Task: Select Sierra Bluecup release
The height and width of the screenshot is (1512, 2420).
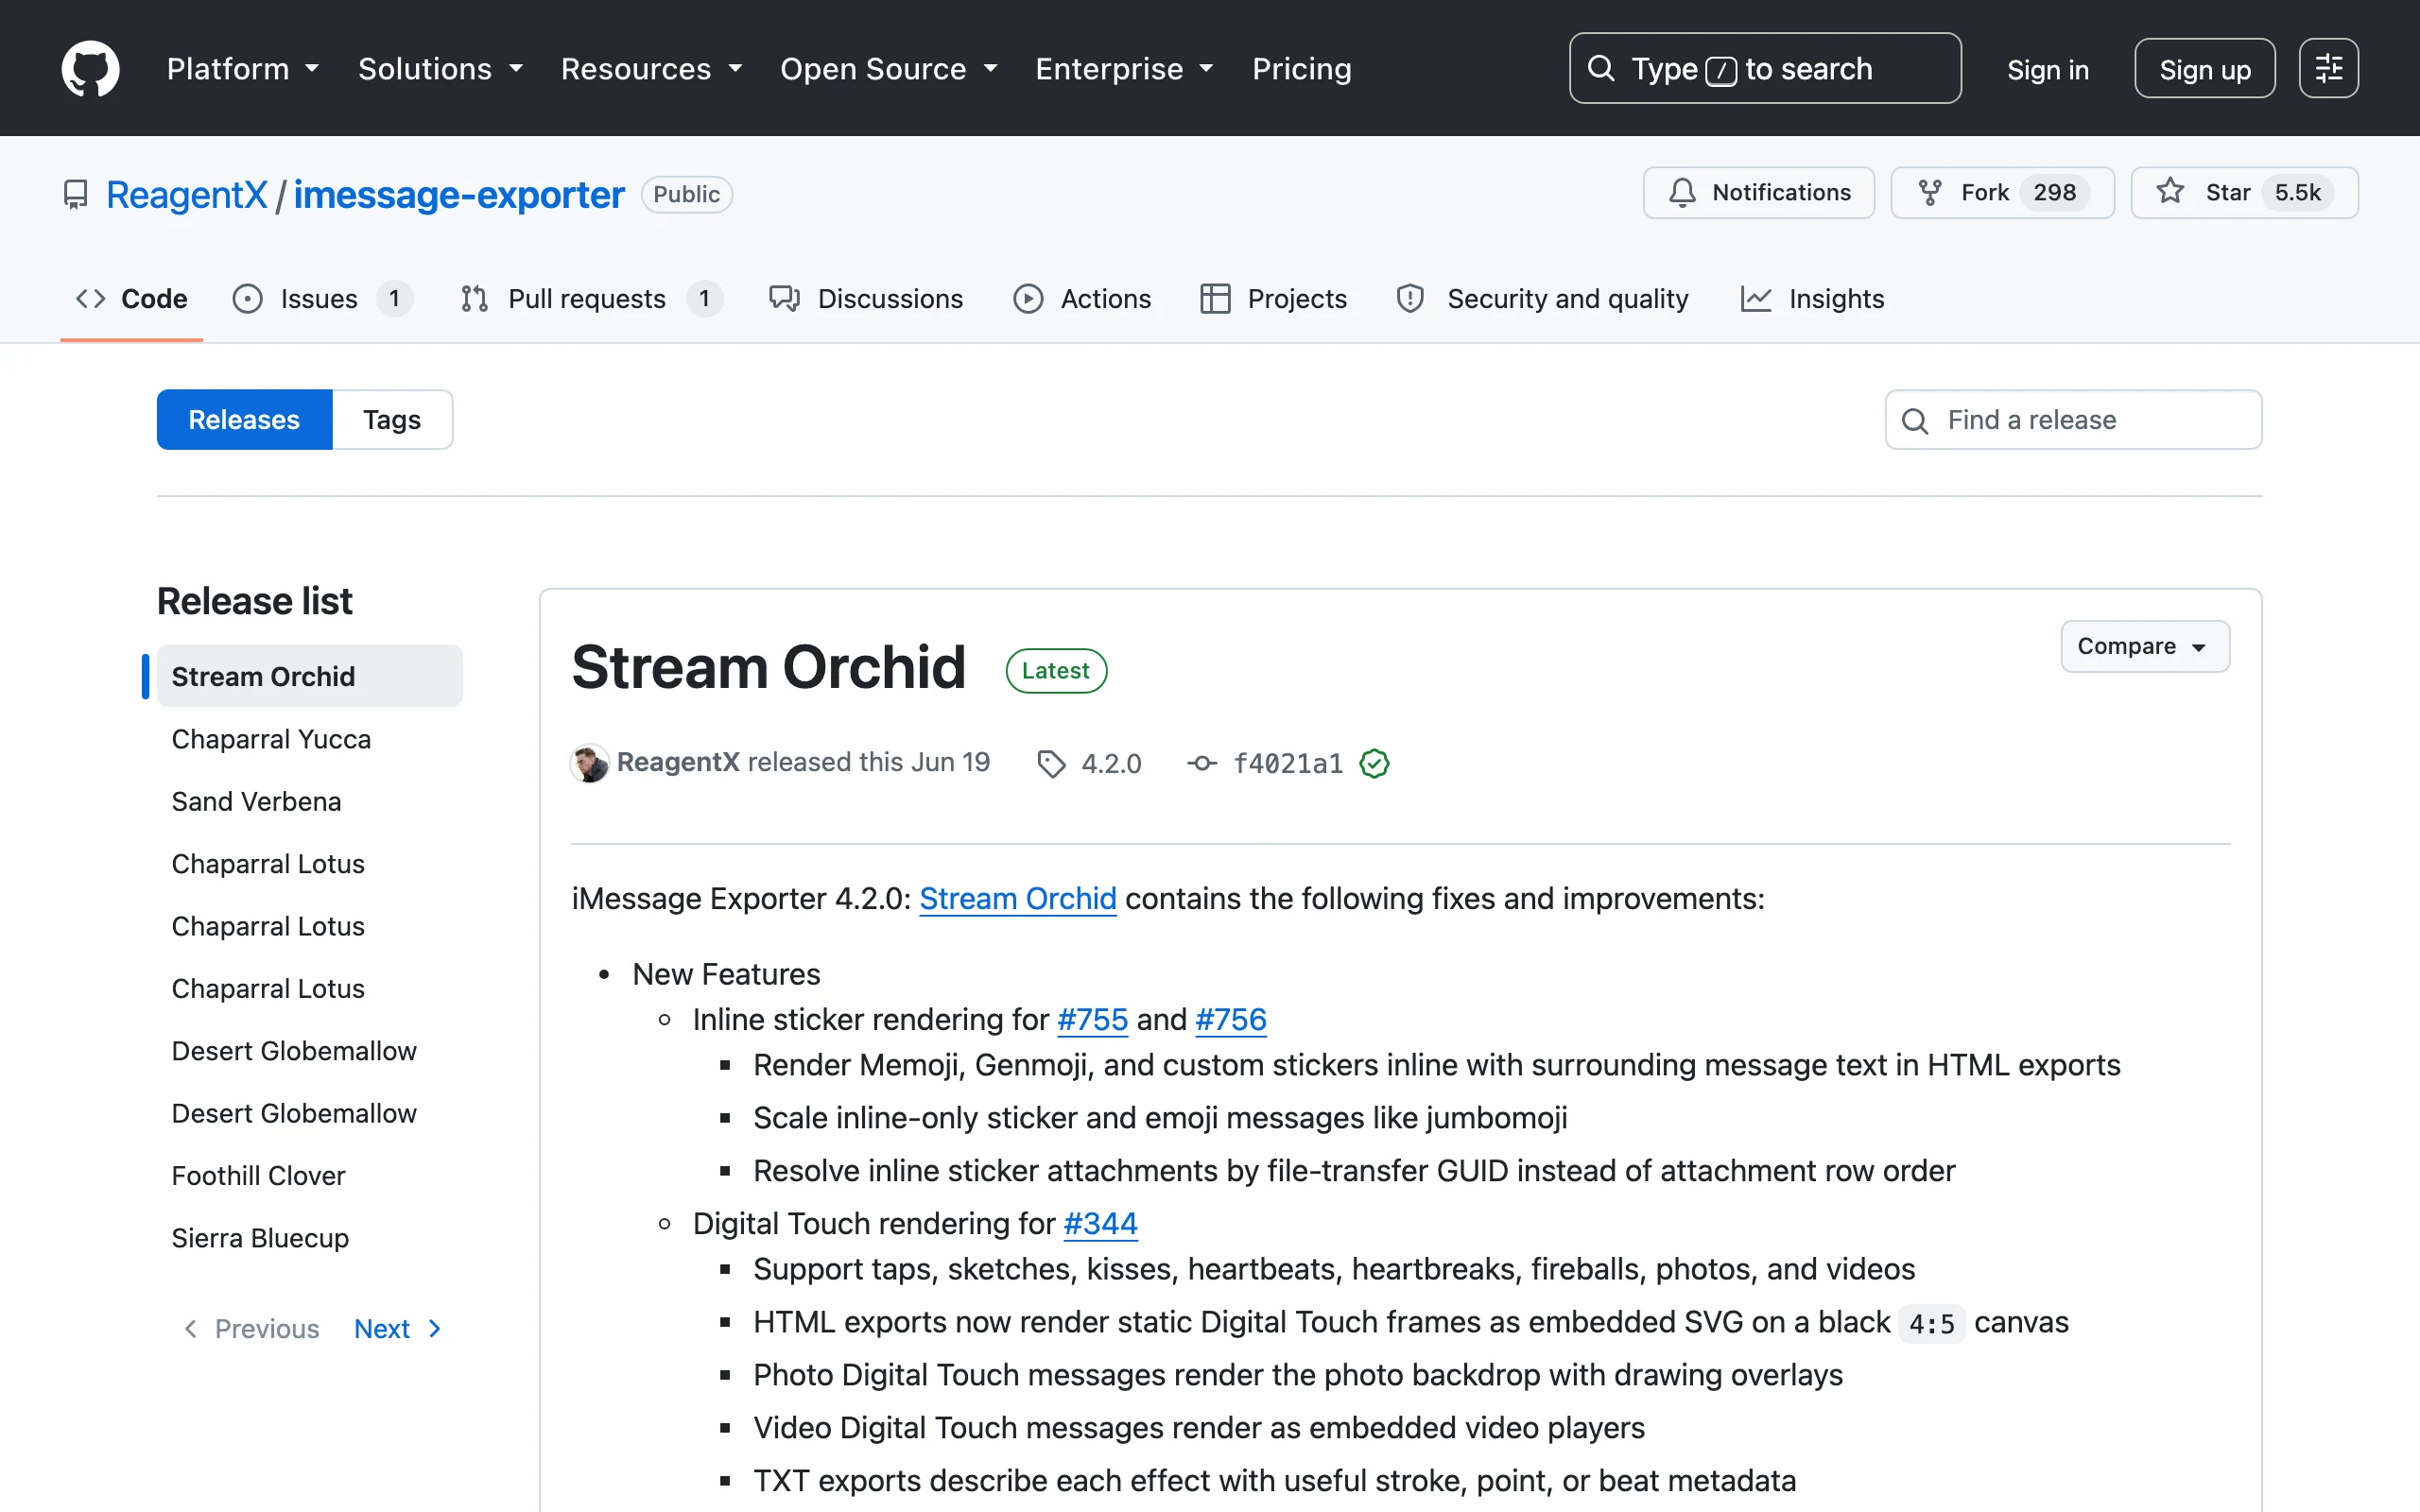Action: tap(310, 1238)
